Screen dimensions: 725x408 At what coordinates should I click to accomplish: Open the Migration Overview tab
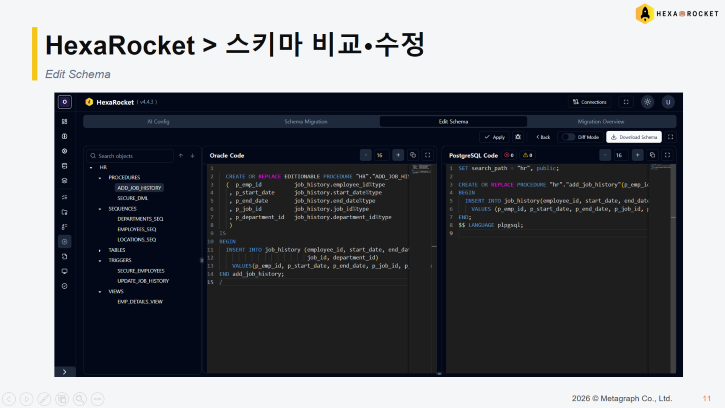click(601, 122)
